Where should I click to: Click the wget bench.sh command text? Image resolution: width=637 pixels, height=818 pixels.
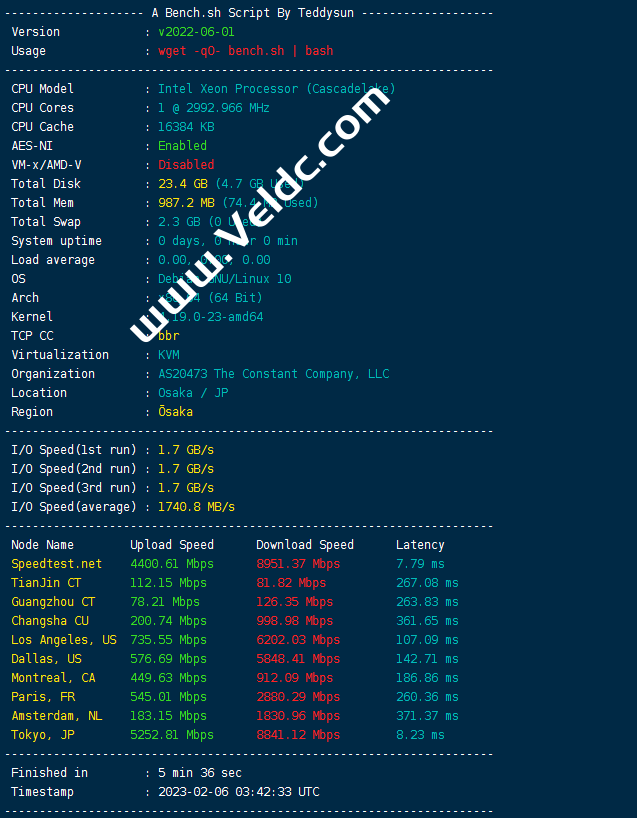246,51
